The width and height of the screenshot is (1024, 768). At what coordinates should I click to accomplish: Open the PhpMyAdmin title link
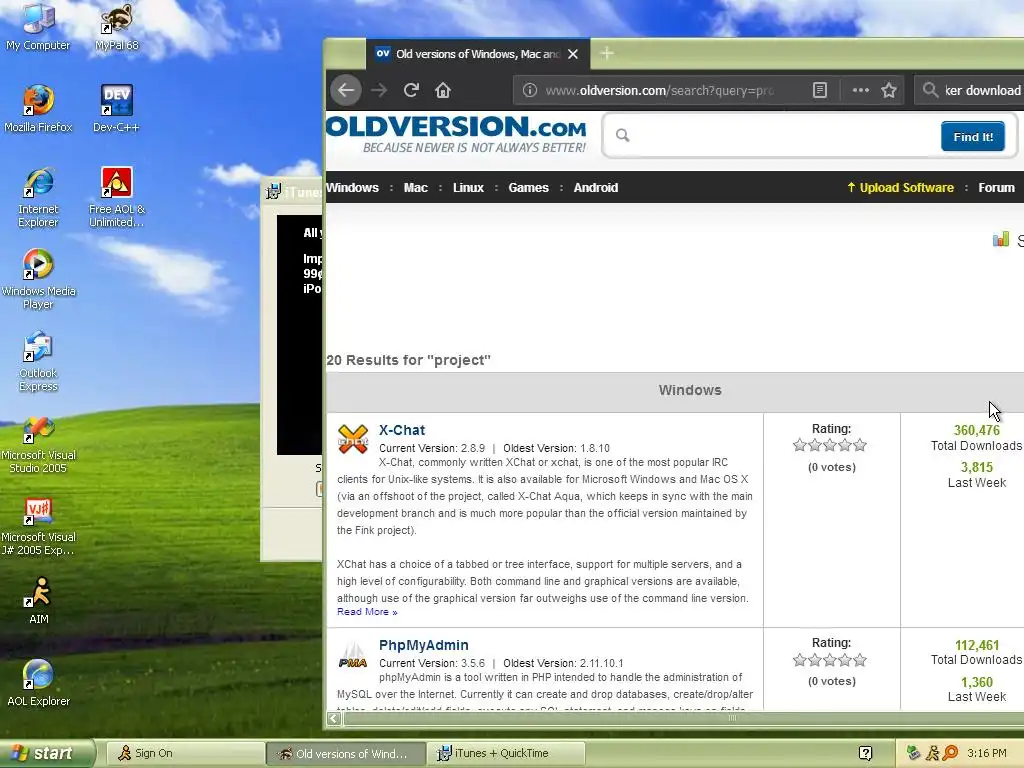point(423,645)
